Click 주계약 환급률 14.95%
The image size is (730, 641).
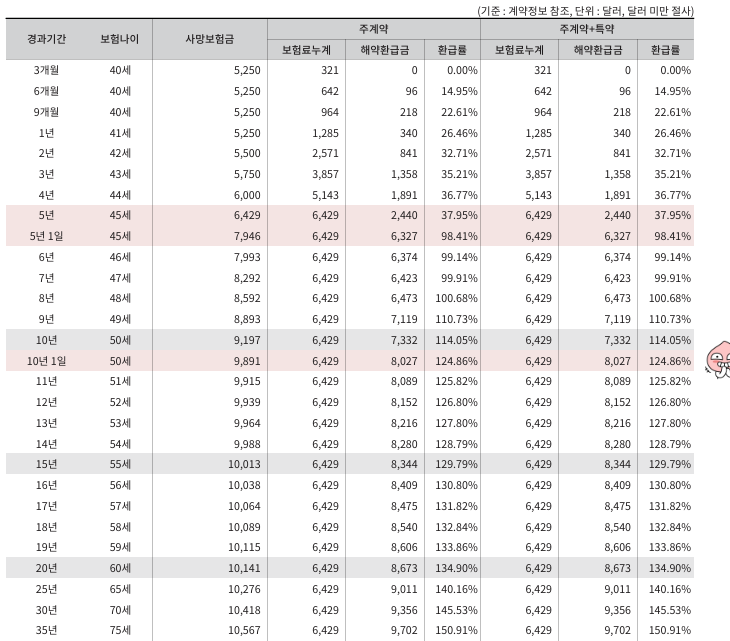[x=460, y=91]
